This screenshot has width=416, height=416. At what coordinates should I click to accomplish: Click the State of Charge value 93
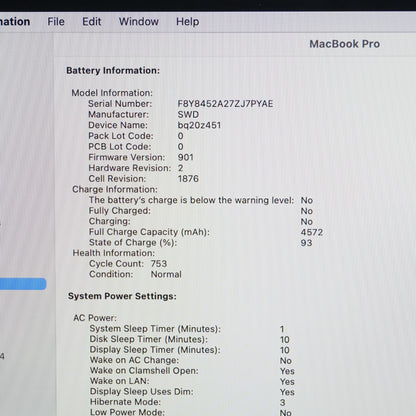306,243
